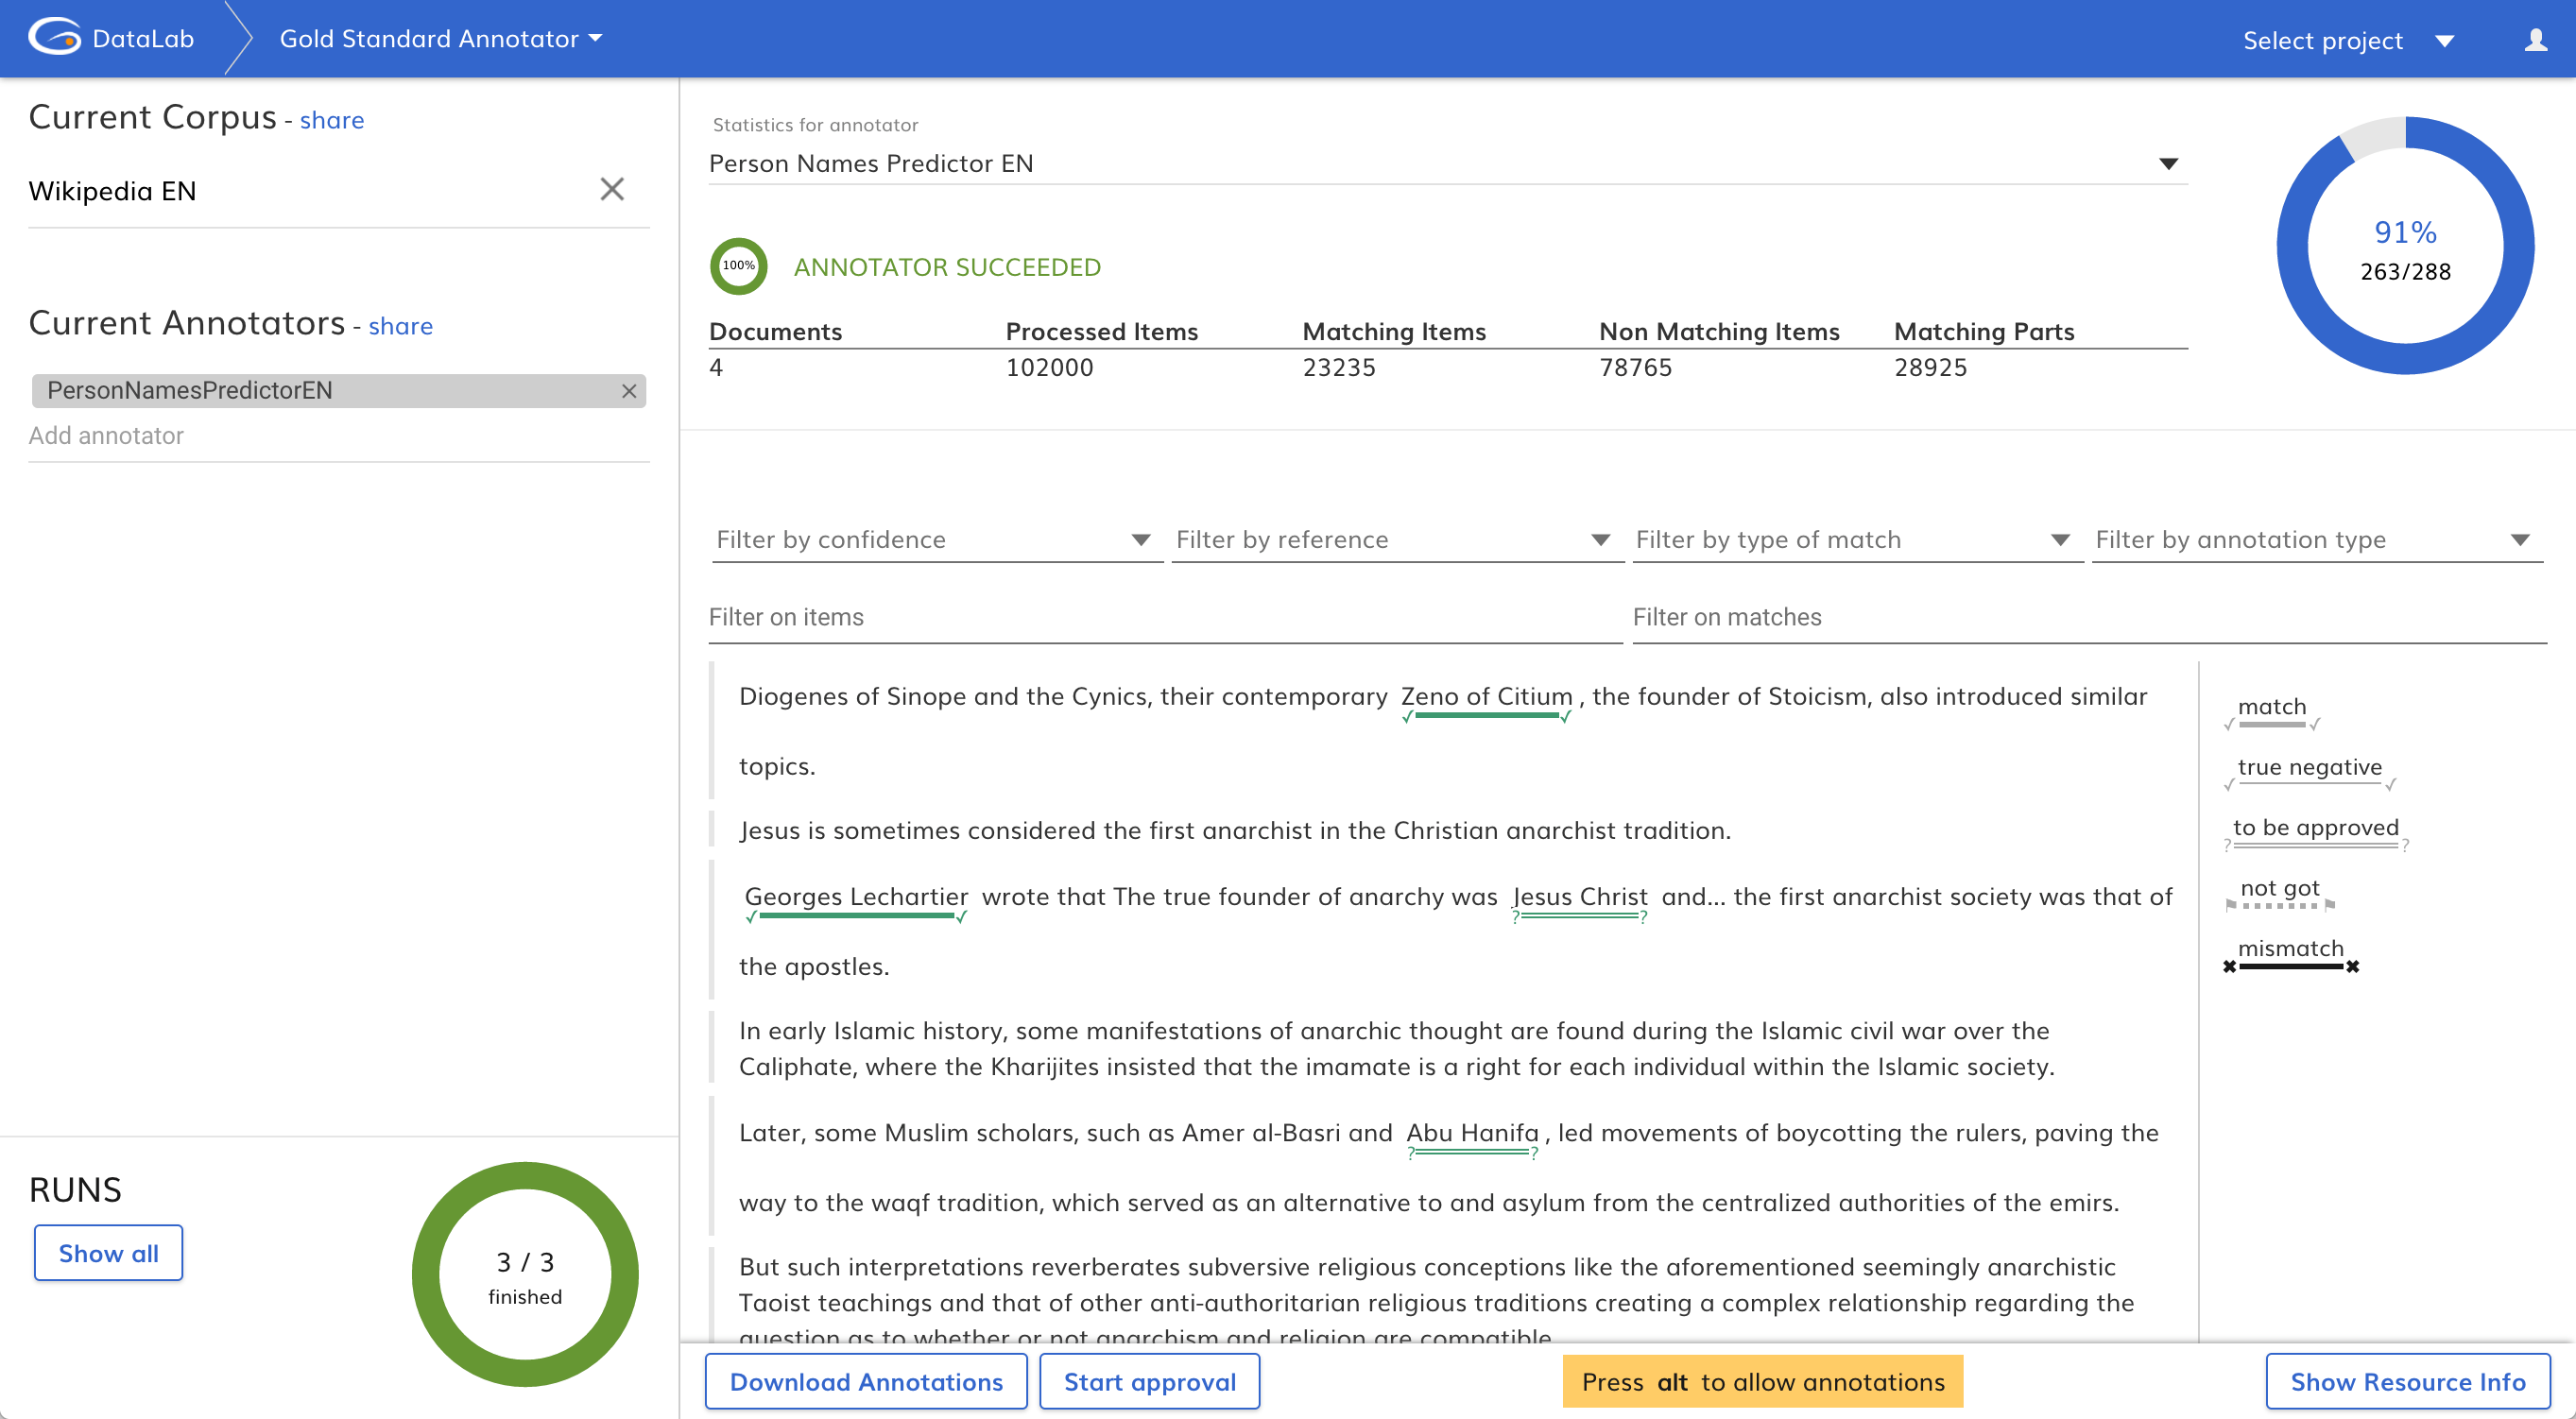Click the Press alt to allow annotations banner
Viewport: 2576px width, 1419px height.
1762,1381
